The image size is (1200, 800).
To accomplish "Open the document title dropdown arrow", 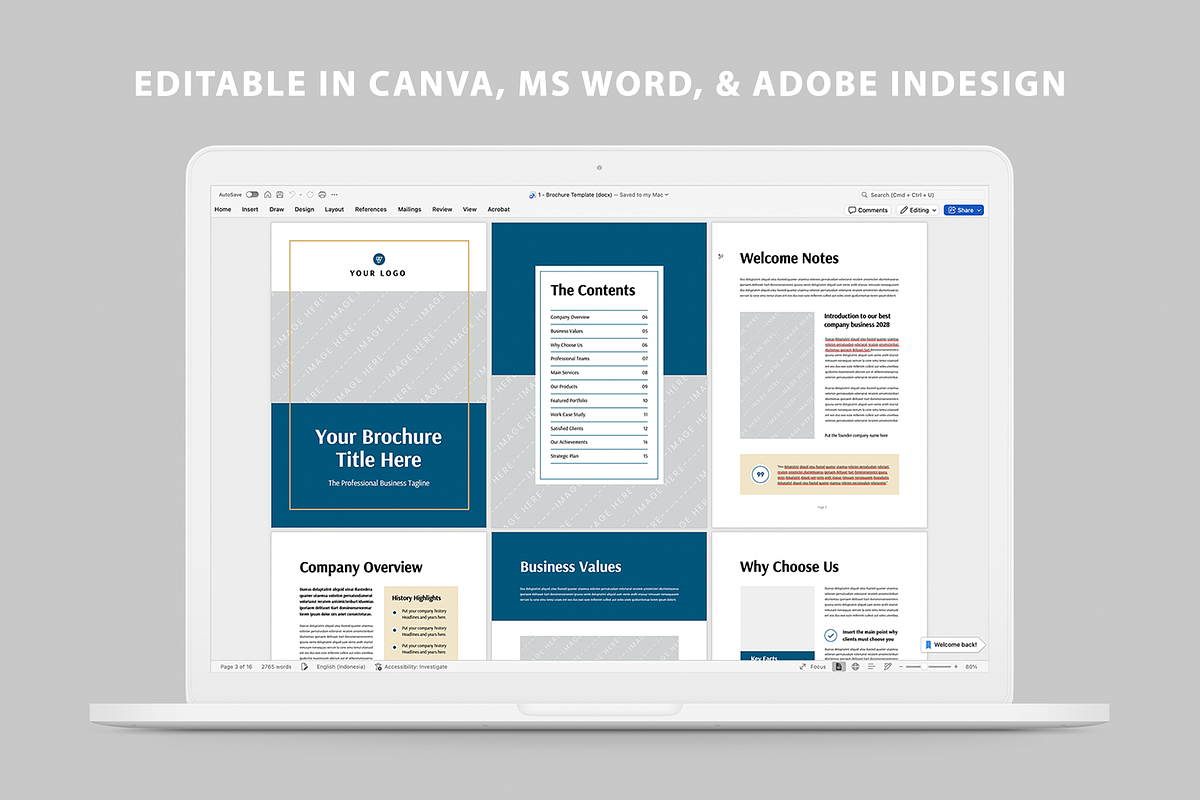I will click(667, 195).
